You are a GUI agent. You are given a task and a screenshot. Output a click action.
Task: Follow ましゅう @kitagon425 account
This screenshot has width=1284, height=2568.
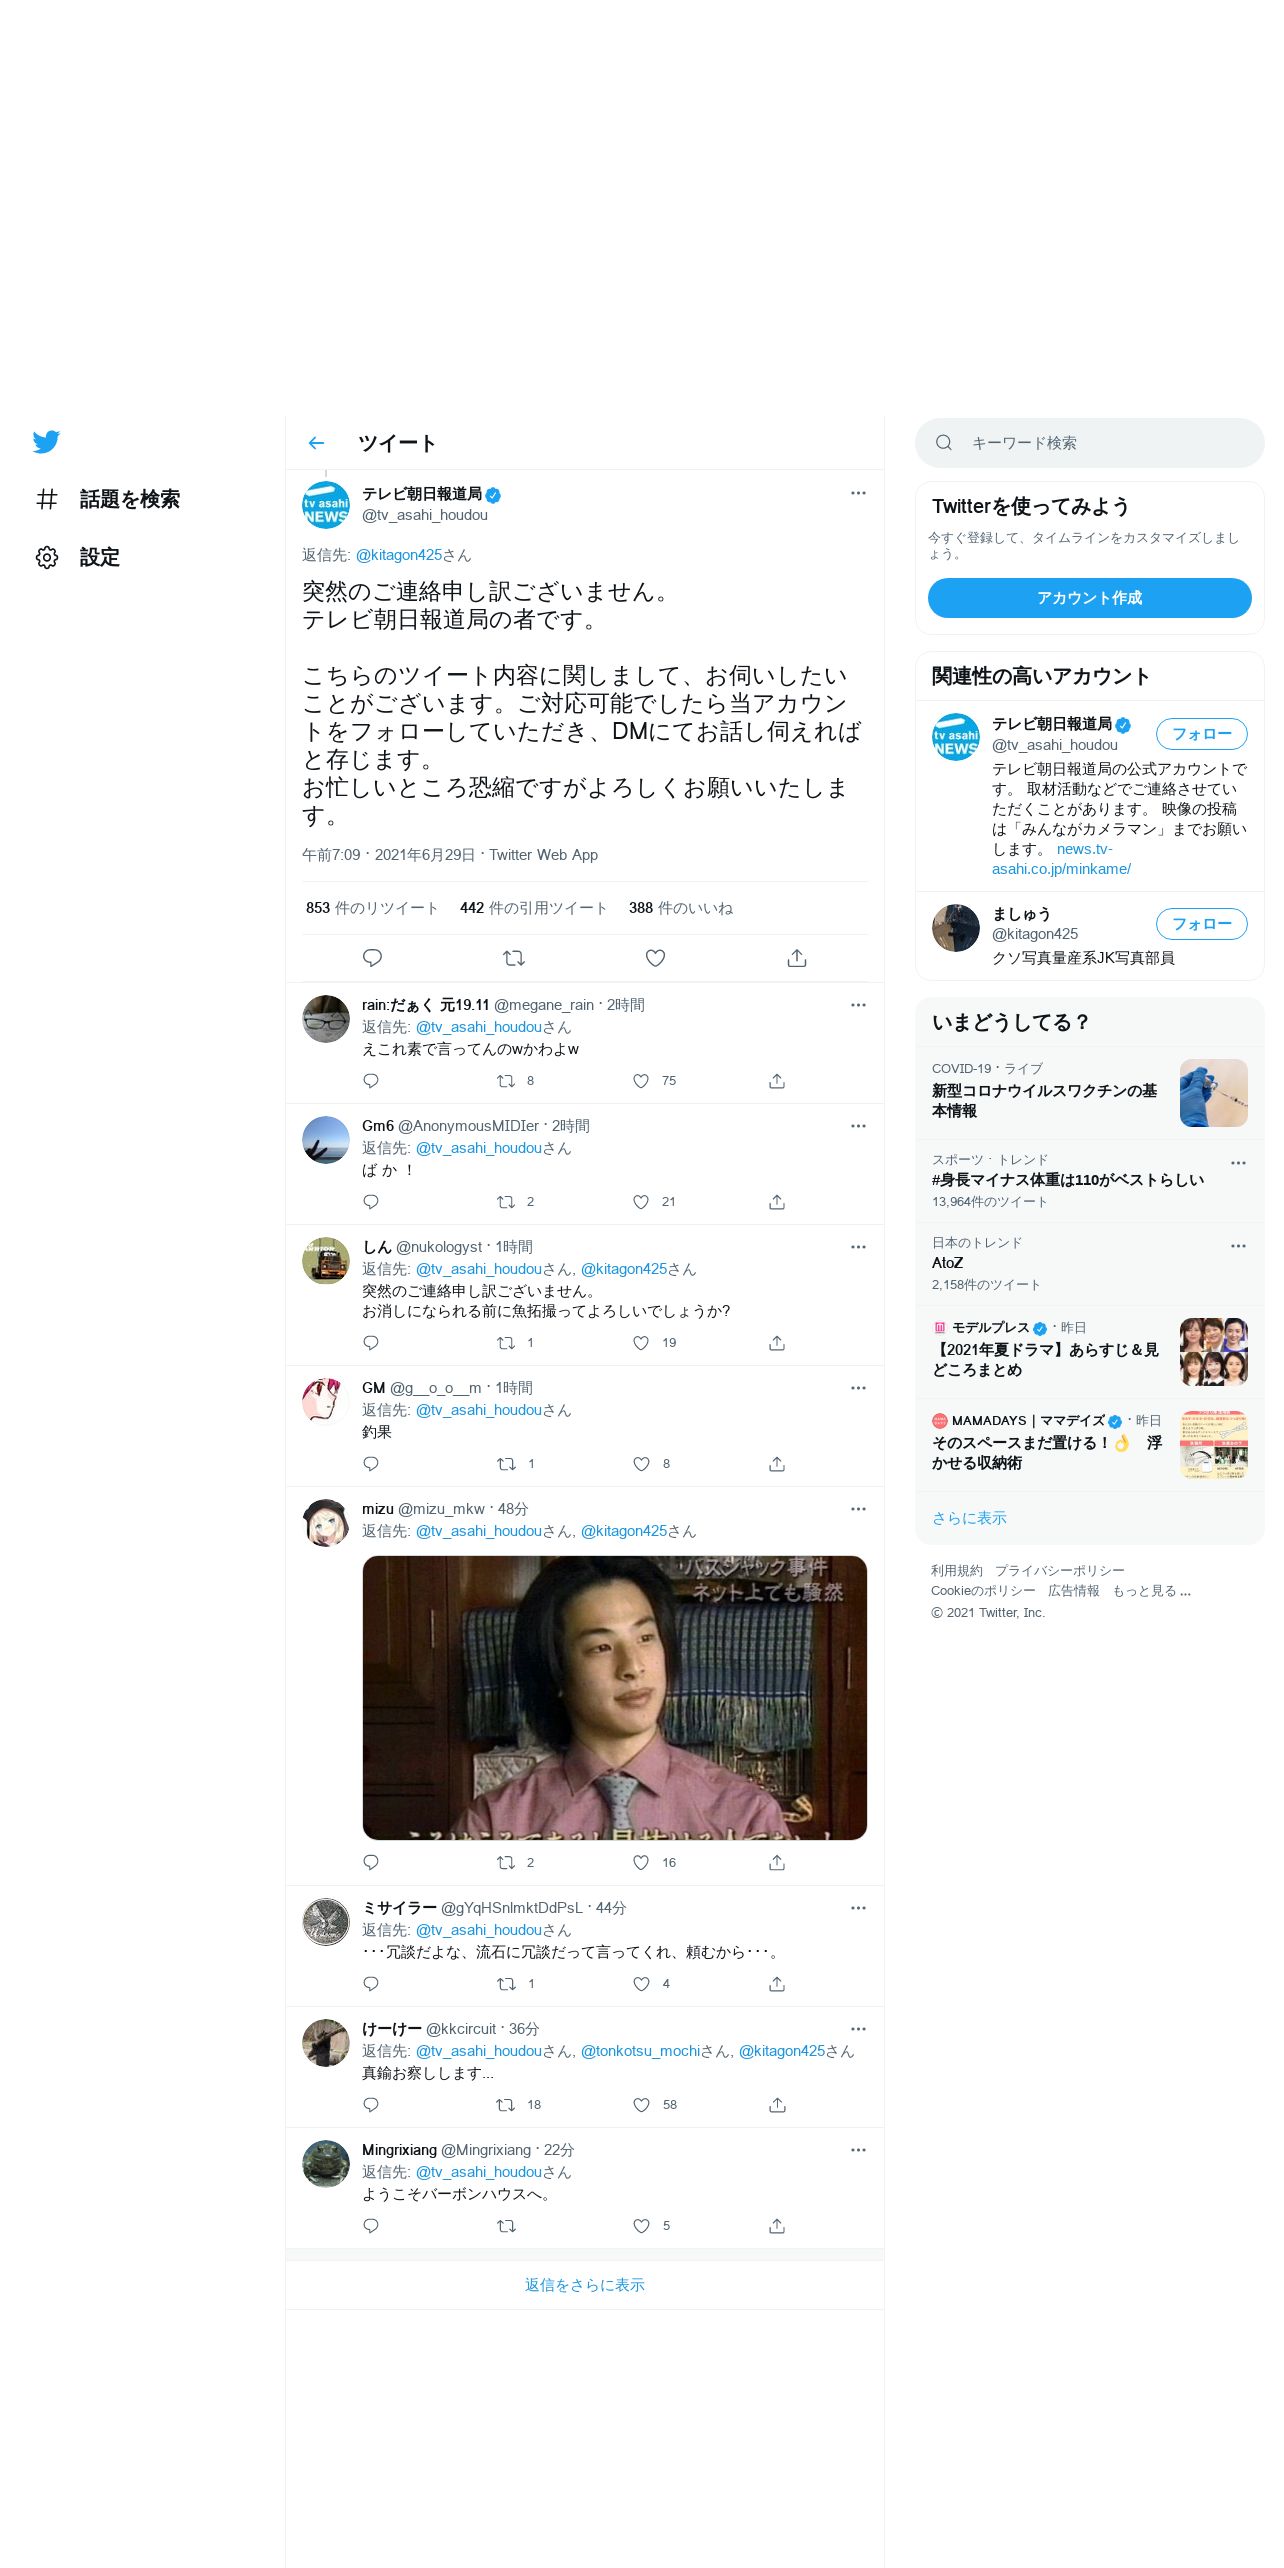1201,924
